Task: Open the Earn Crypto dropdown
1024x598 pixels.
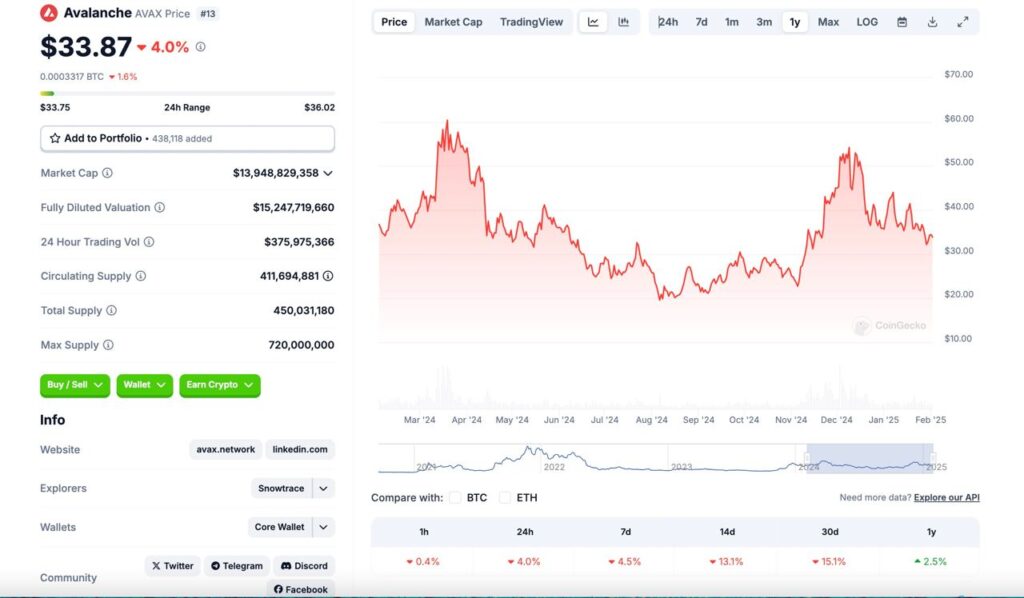Action: pos(219,385)
